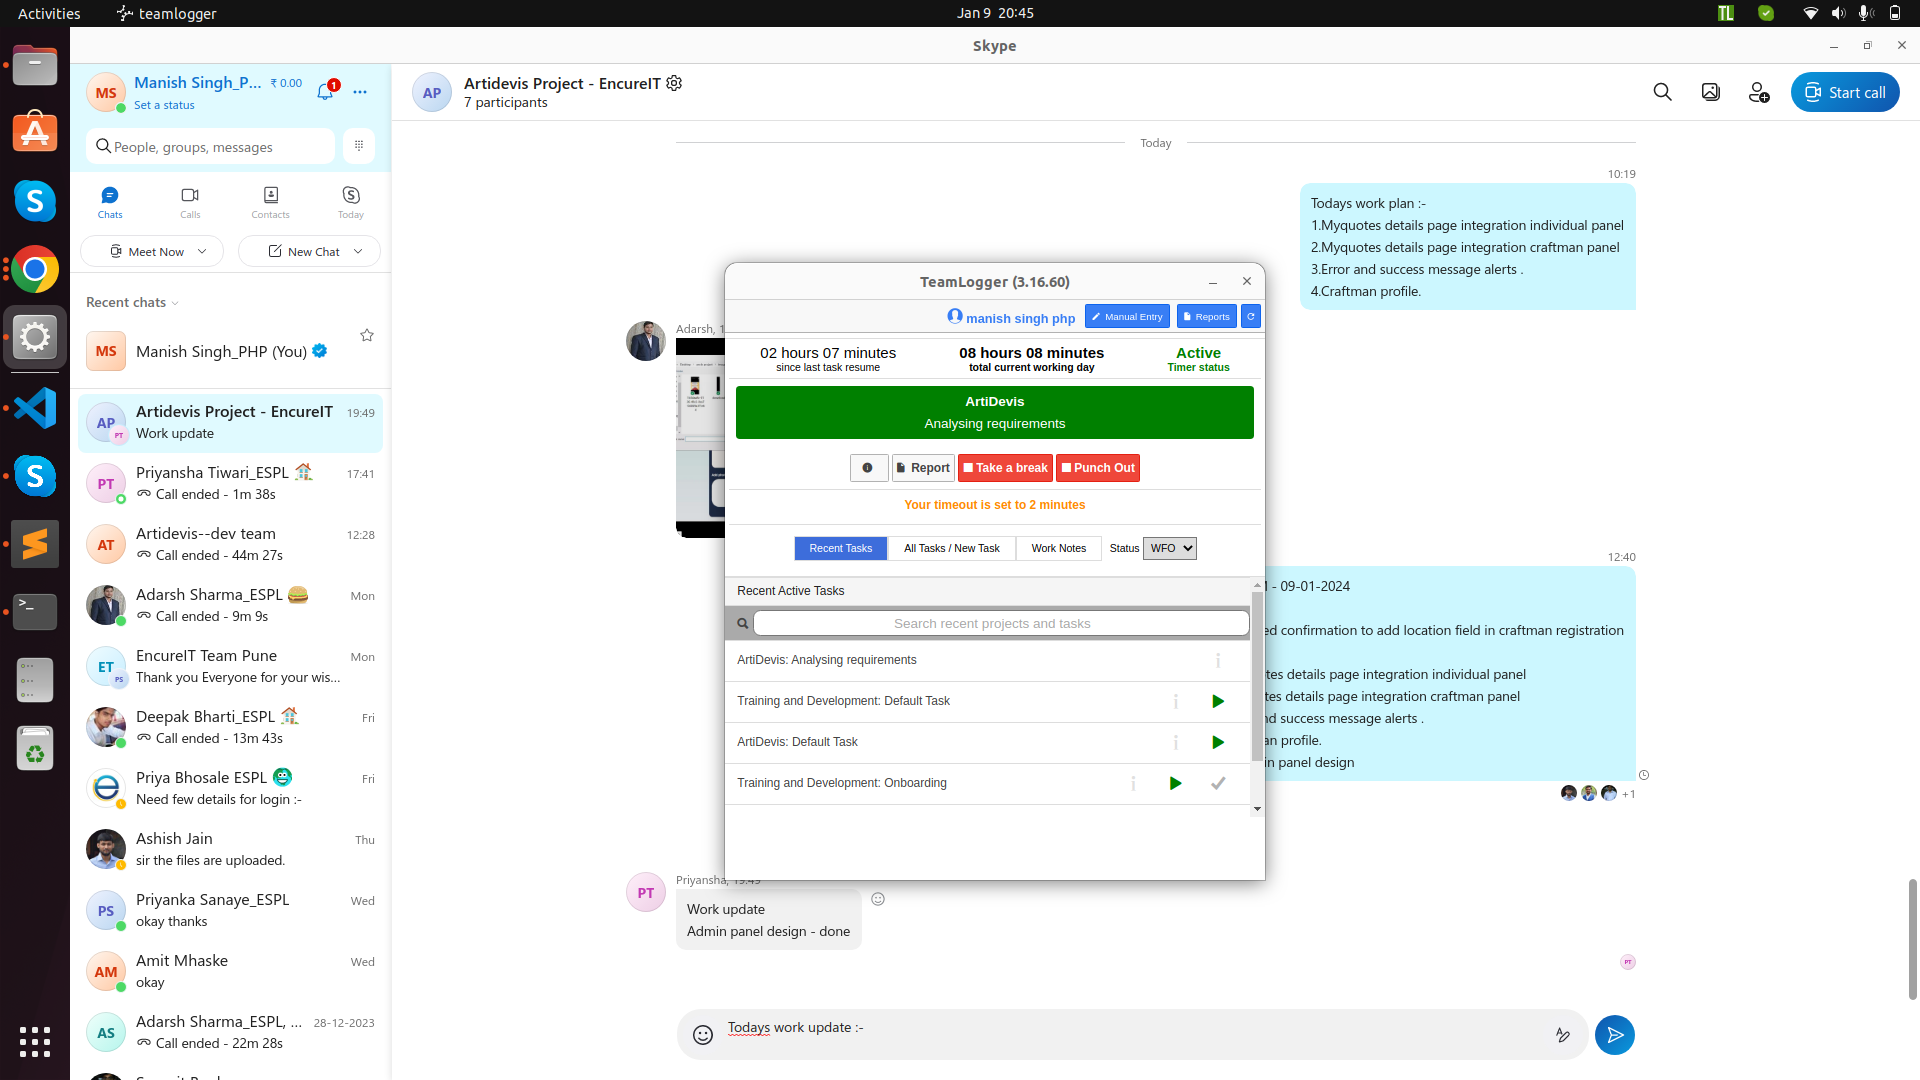Open info for Training and Development: Onboarding
1920x1080 pixels.
1133,783
